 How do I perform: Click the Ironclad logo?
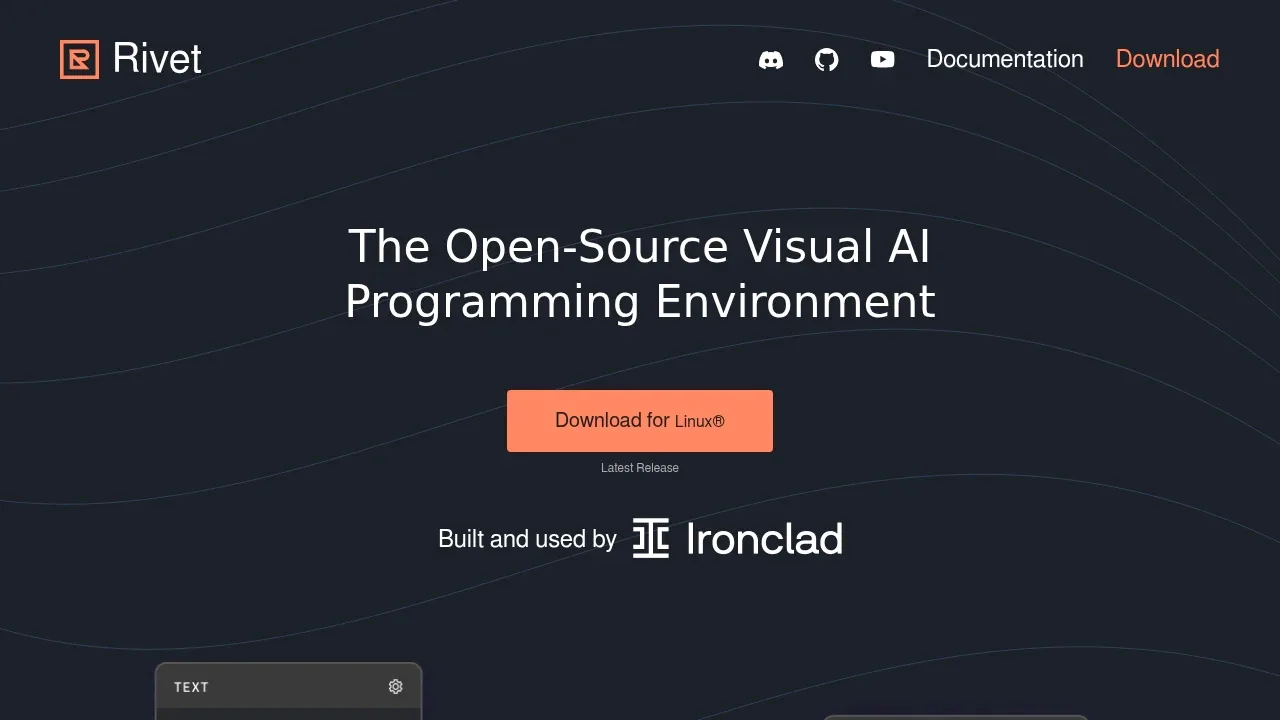pyautogui.click(x=738, y=539)
